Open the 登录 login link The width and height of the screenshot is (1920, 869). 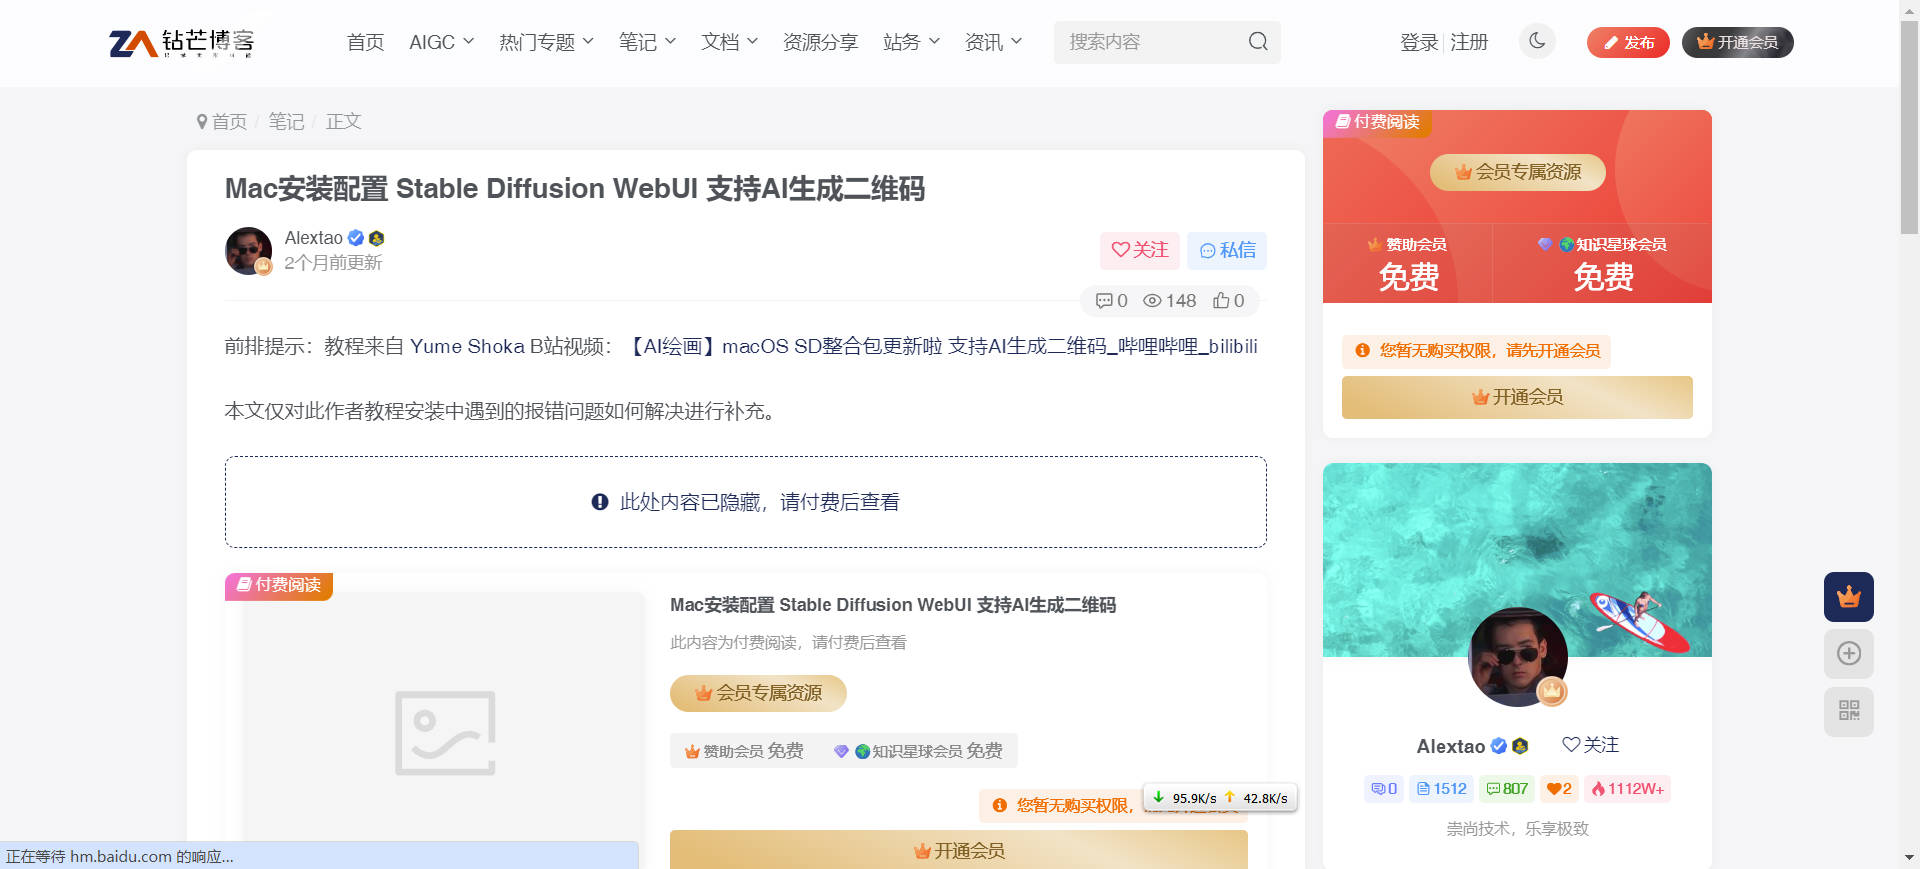point(1419,42)
